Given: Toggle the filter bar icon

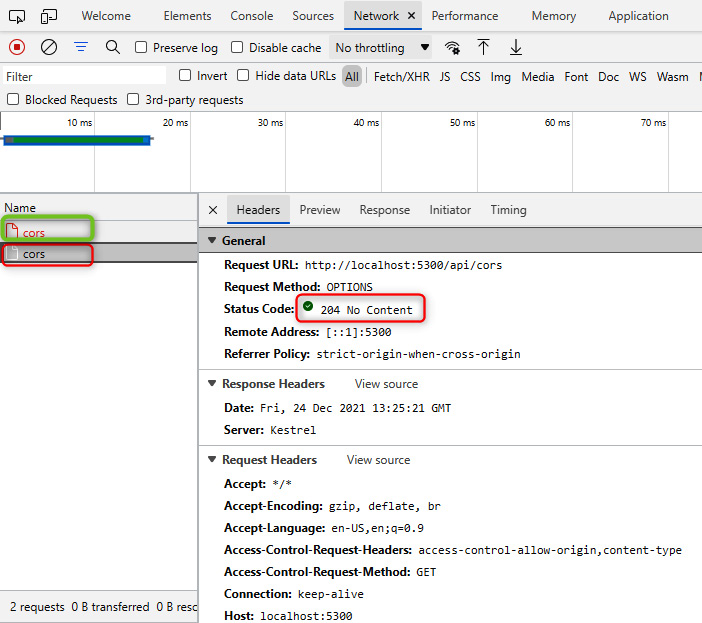Looking at the screenshot, I should [x=81, y=47].
